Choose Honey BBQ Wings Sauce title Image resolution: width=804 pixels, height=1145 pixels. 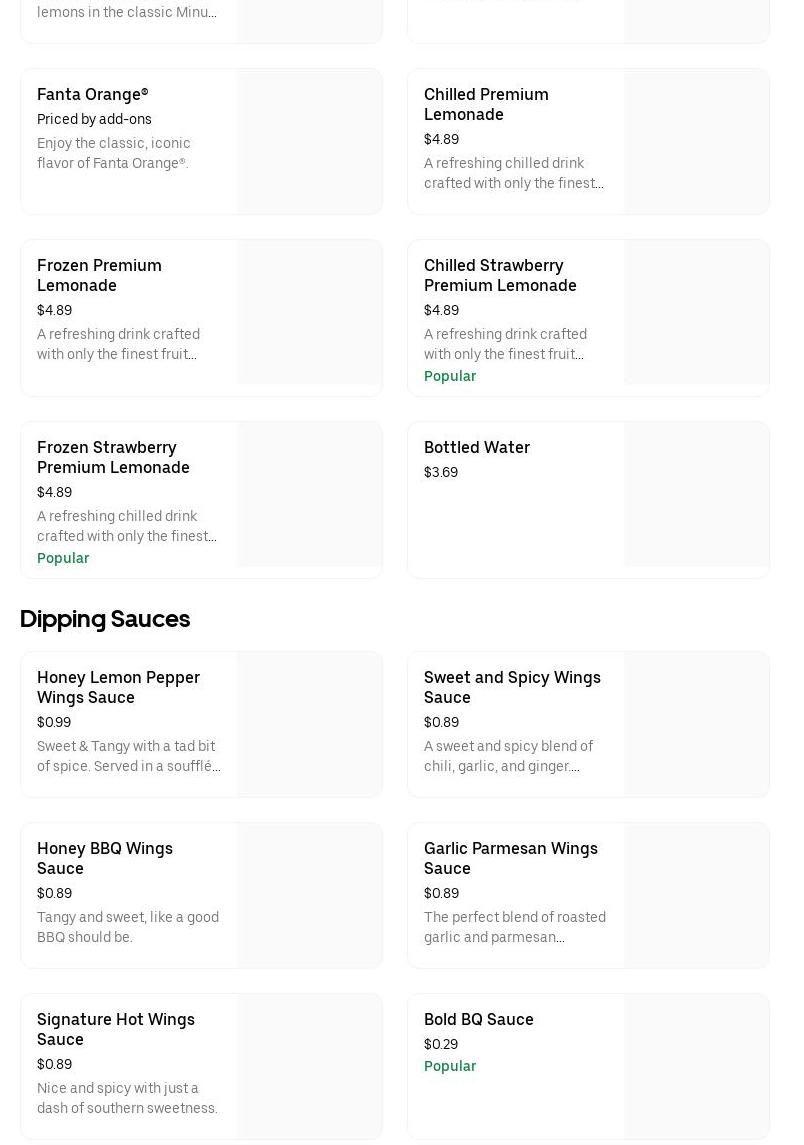tap(105, 858)
